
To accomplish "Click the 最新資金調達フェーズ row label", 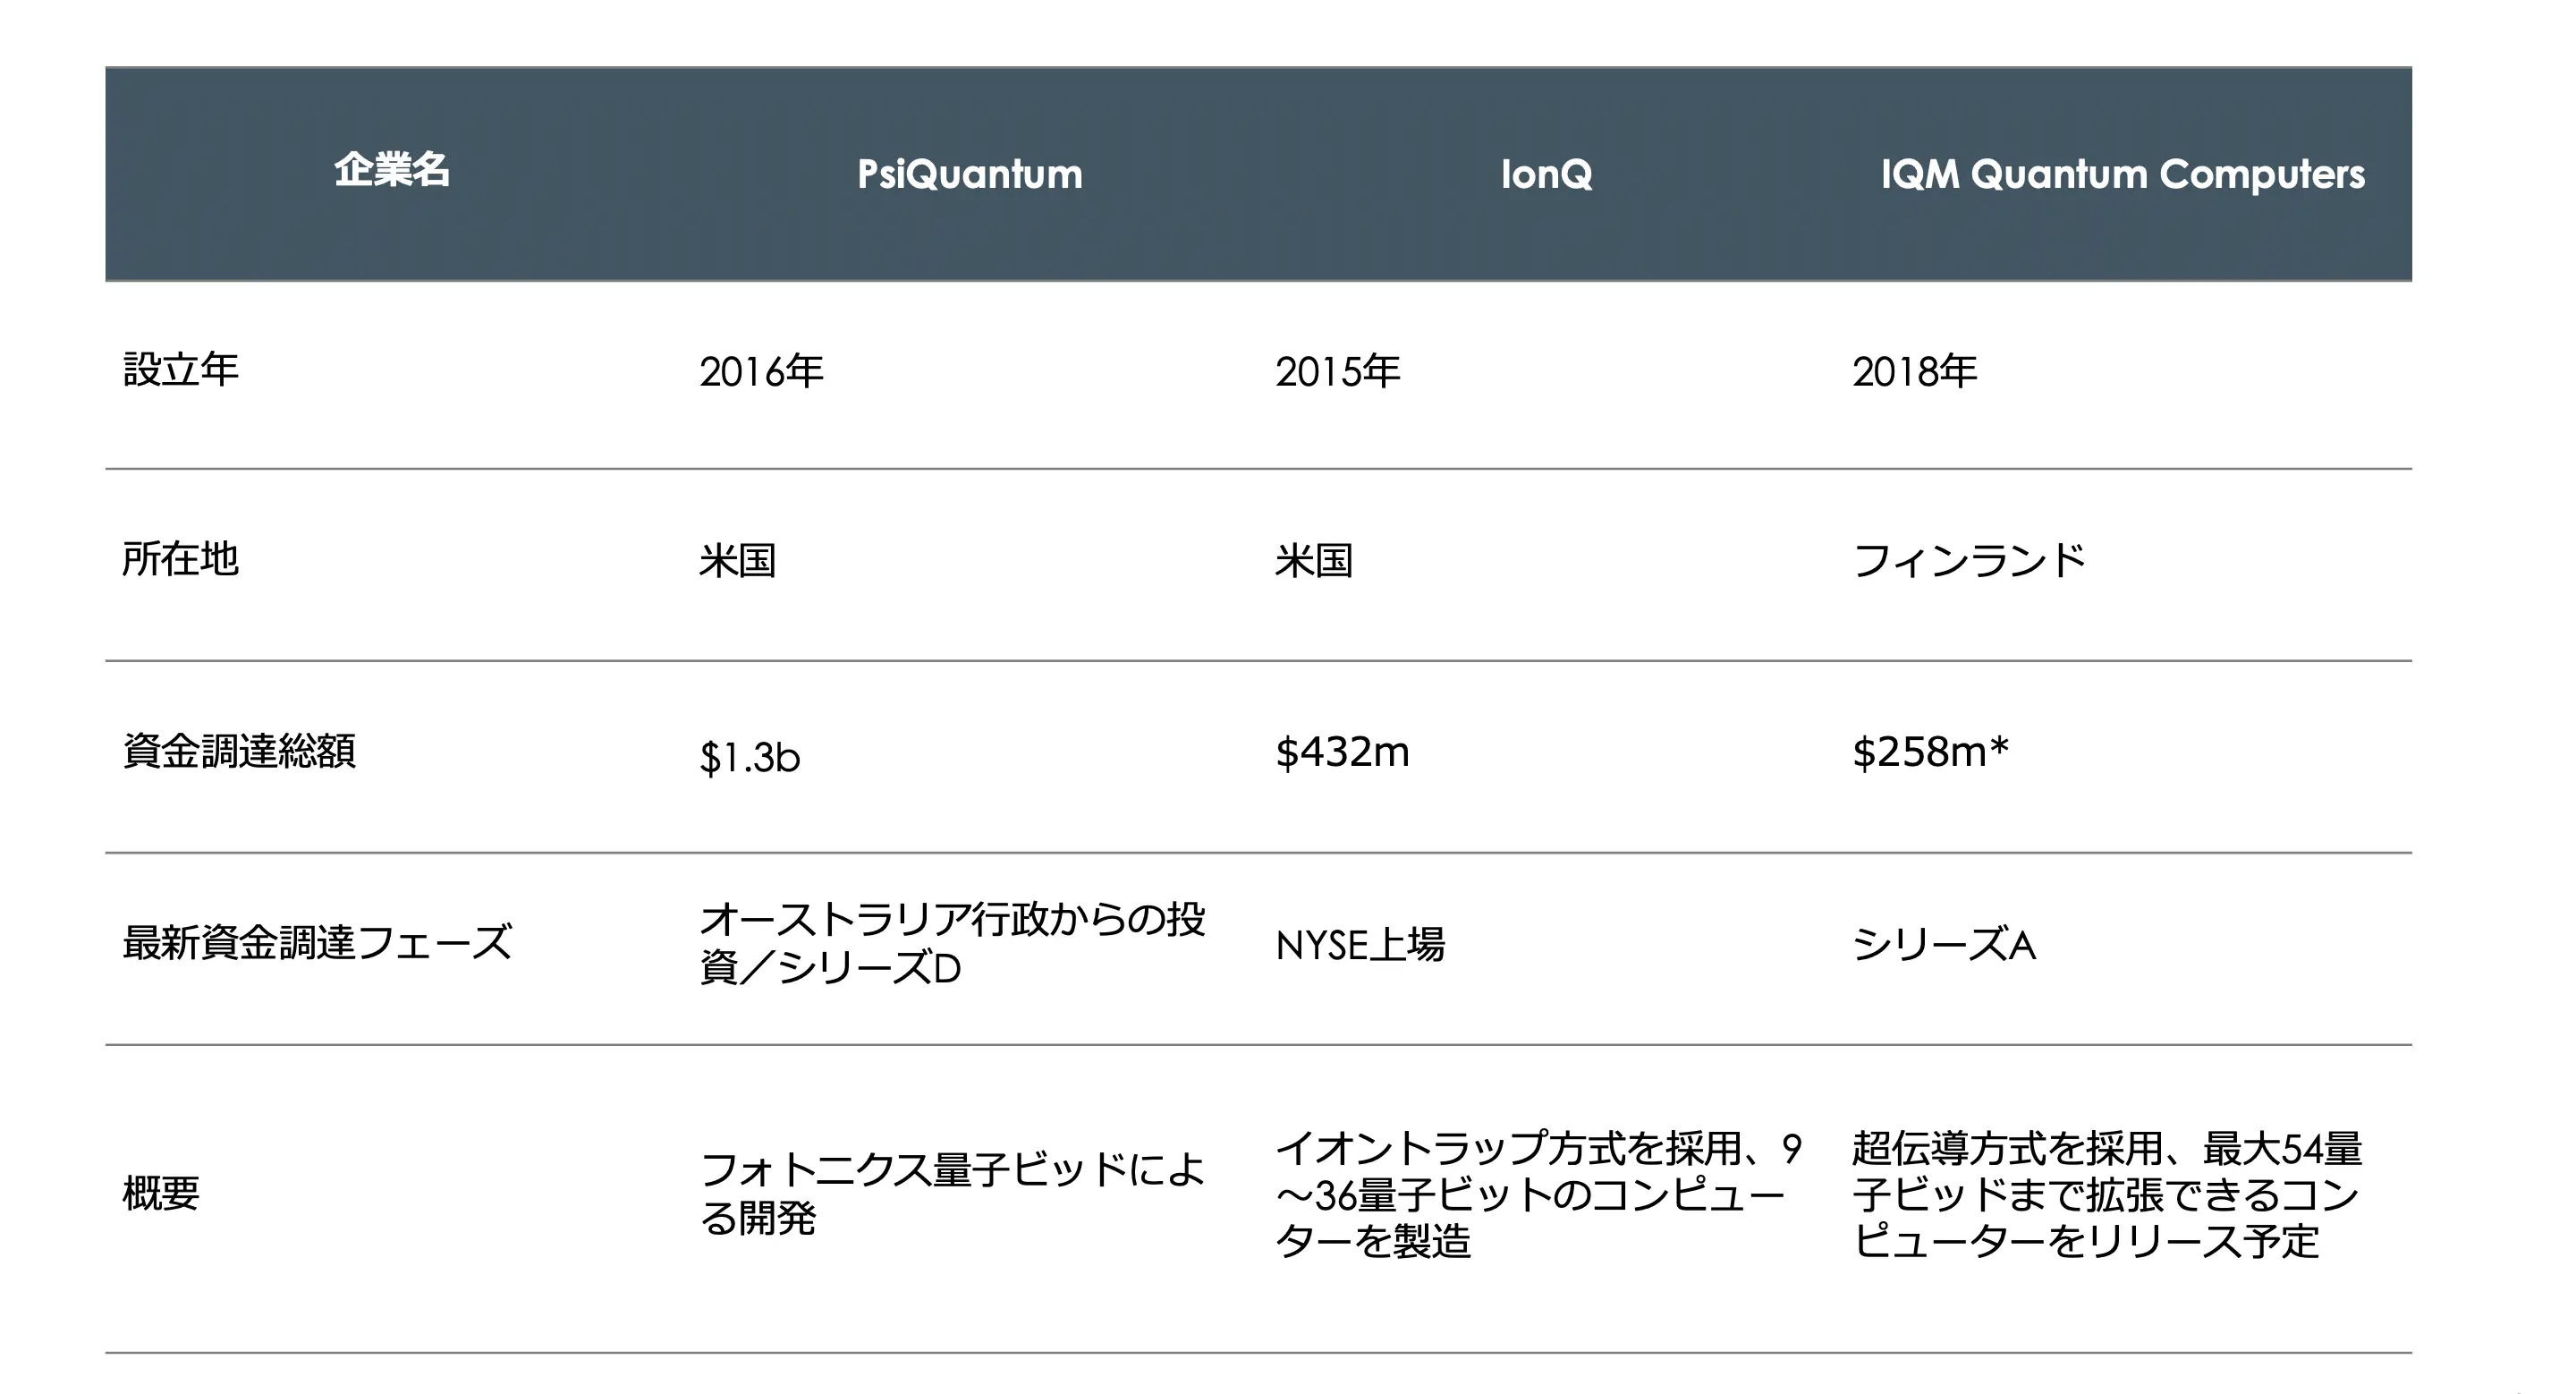I will pos(317,943).
